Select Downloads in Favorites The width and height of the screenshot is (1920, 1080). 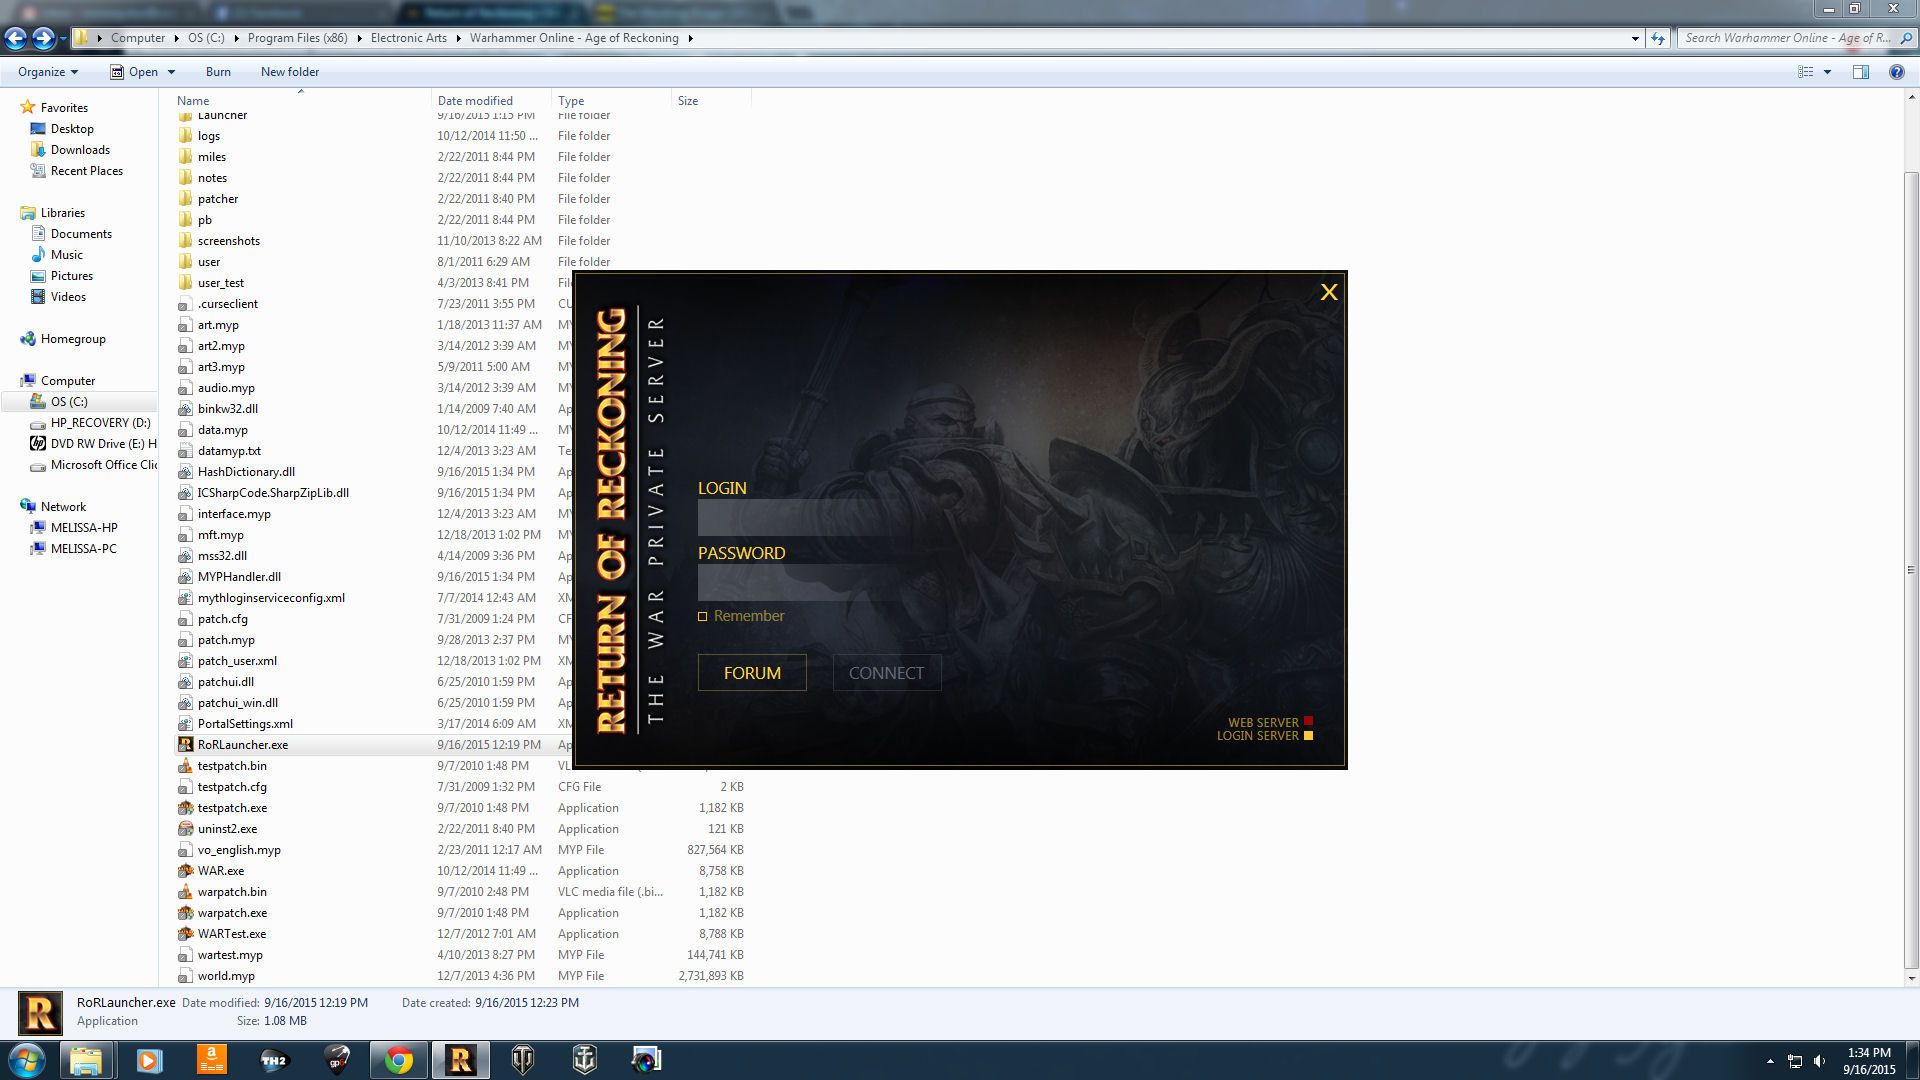[x=80, y=150]
